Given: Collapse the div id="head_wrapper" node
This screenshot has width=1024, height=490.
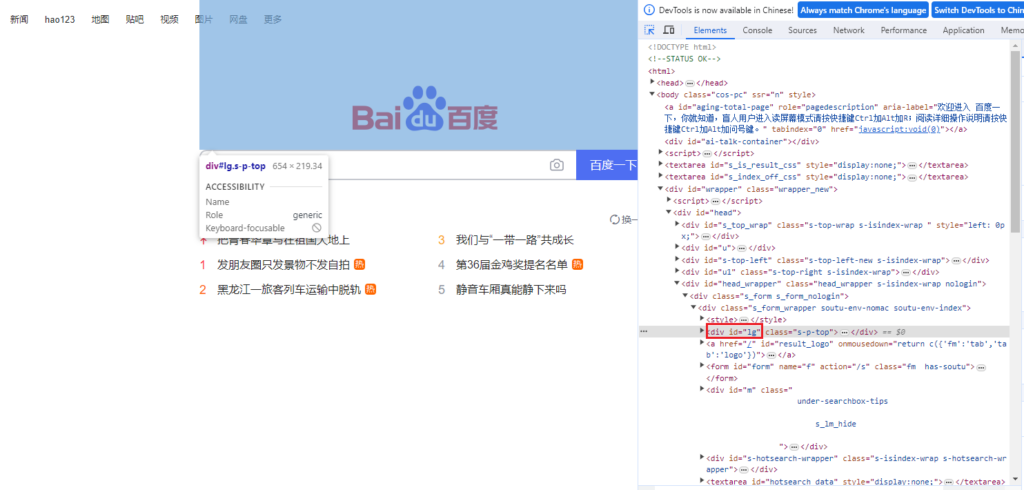Looking at the screenshot, I should pos(677,284).
